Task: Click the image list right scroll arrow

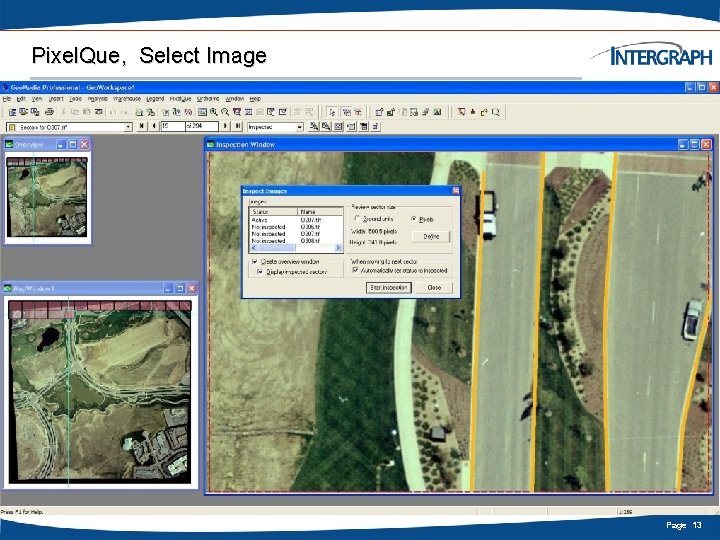Action: pos(338,248)
